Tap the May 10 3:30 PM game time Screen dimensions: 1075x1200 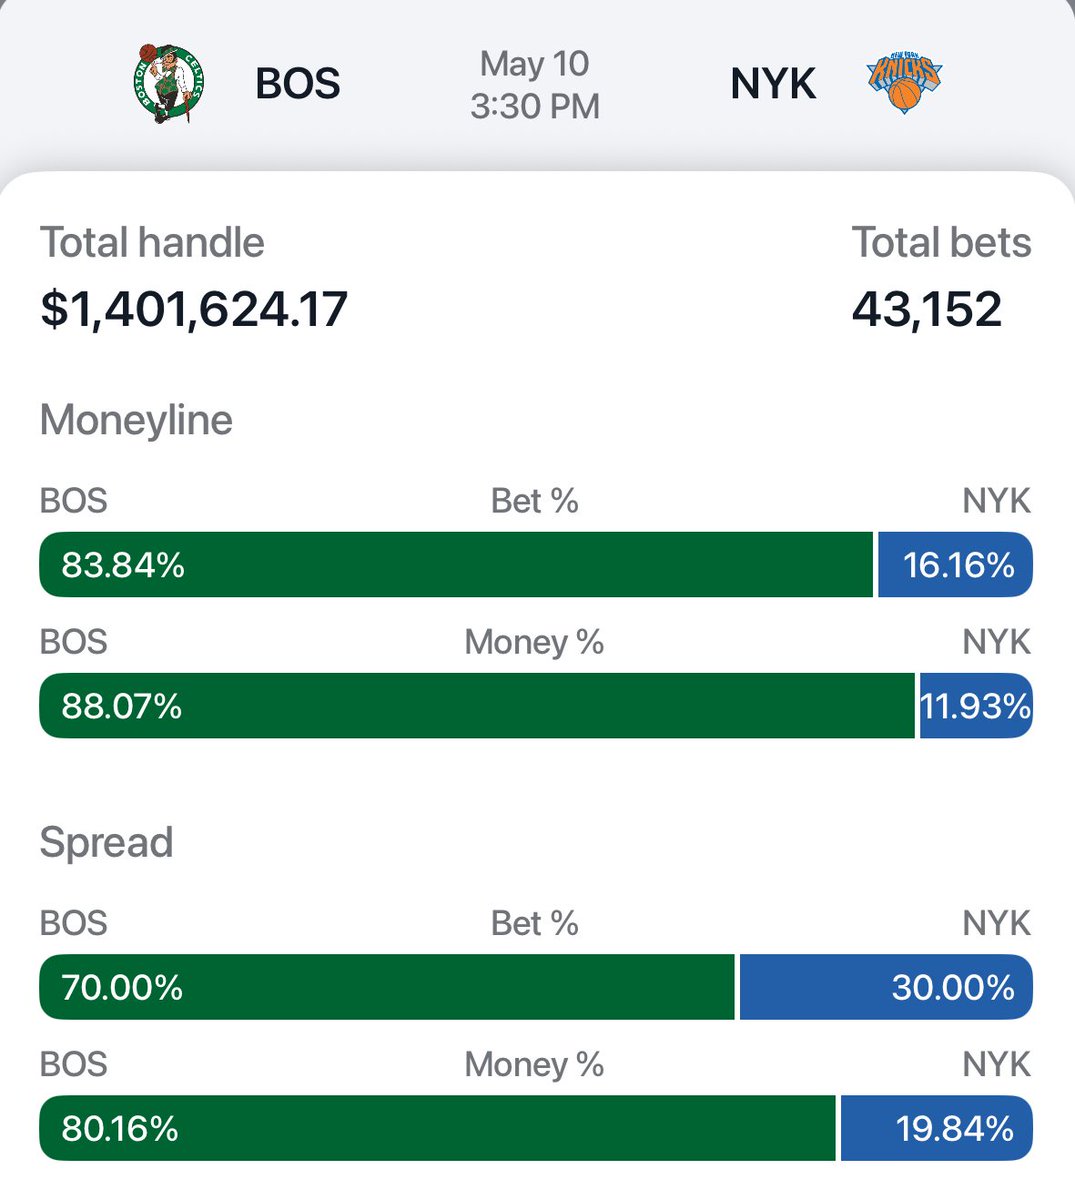535,84
